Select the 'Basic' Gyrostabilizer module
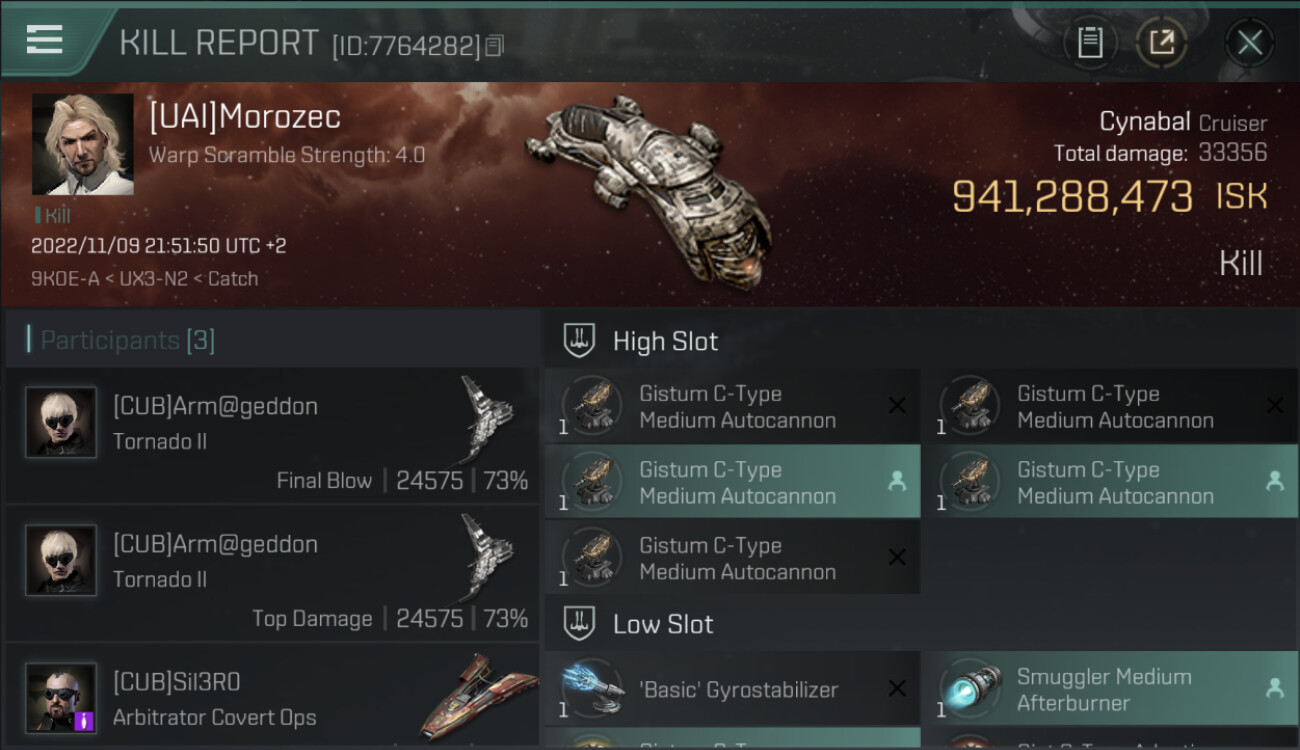The height and width of the screenshot is (750, 1300). (x=732, y=689)
